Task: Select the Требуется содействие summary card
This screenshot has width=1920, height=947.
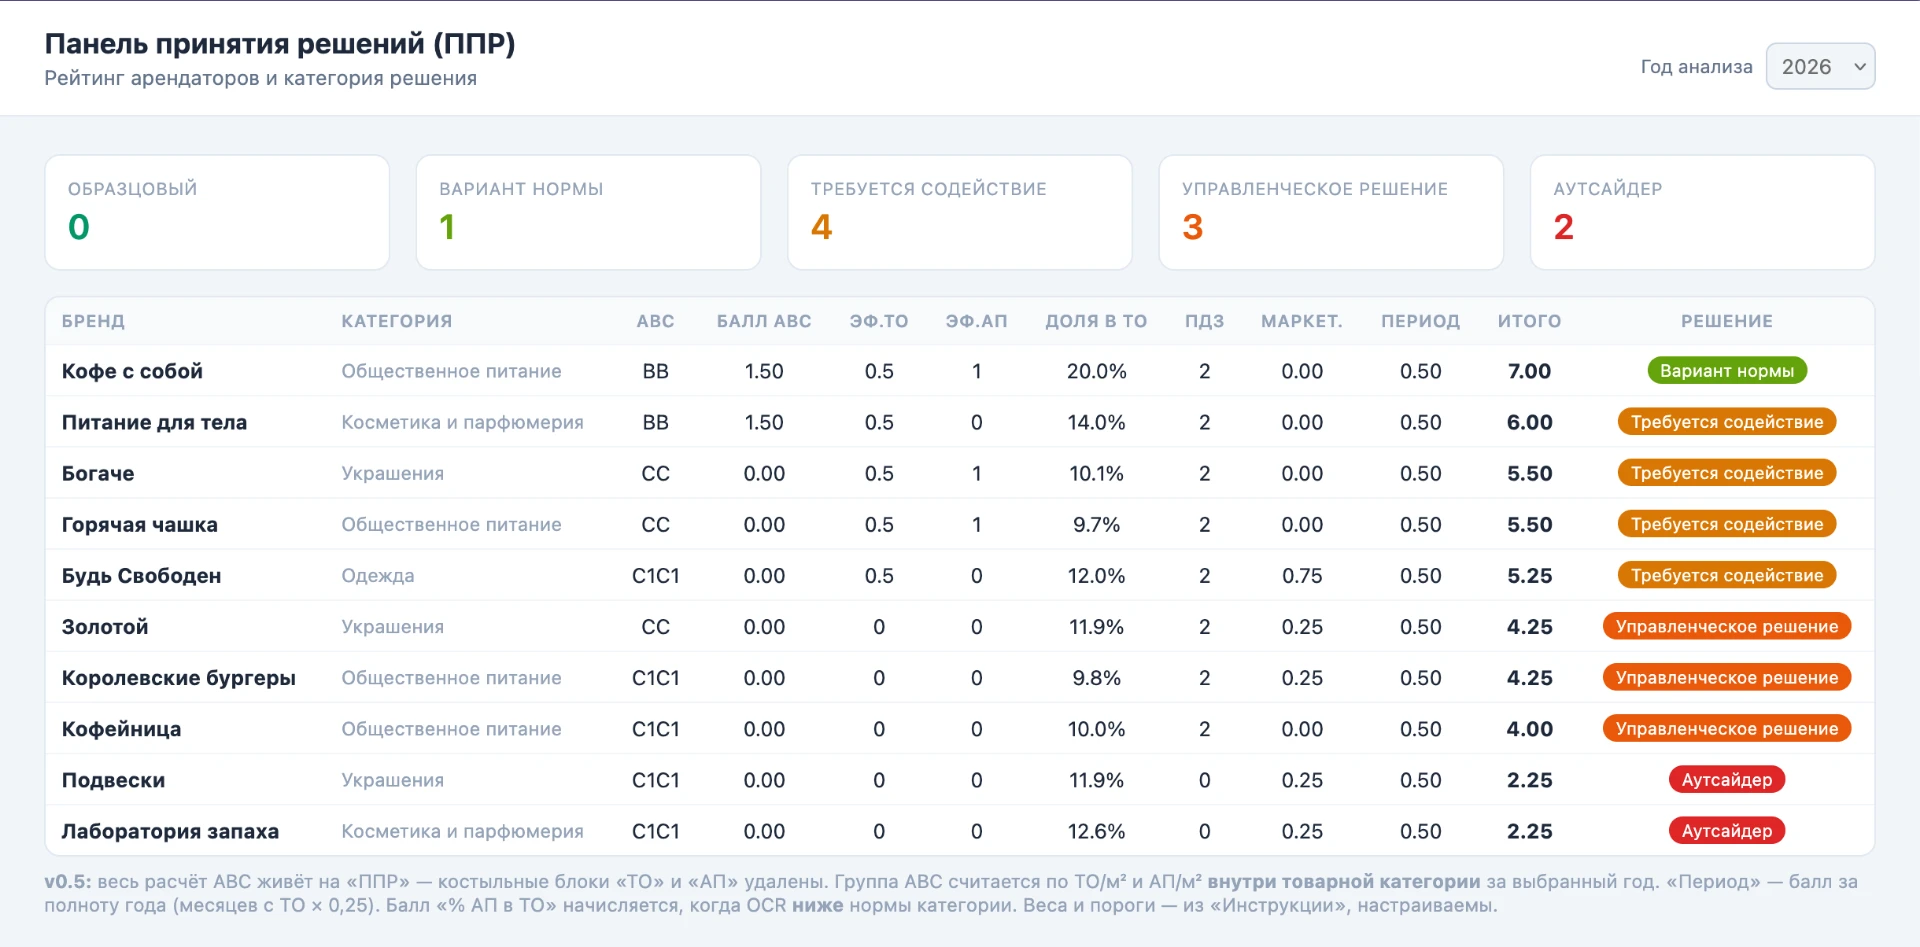Action: point(960,212)
